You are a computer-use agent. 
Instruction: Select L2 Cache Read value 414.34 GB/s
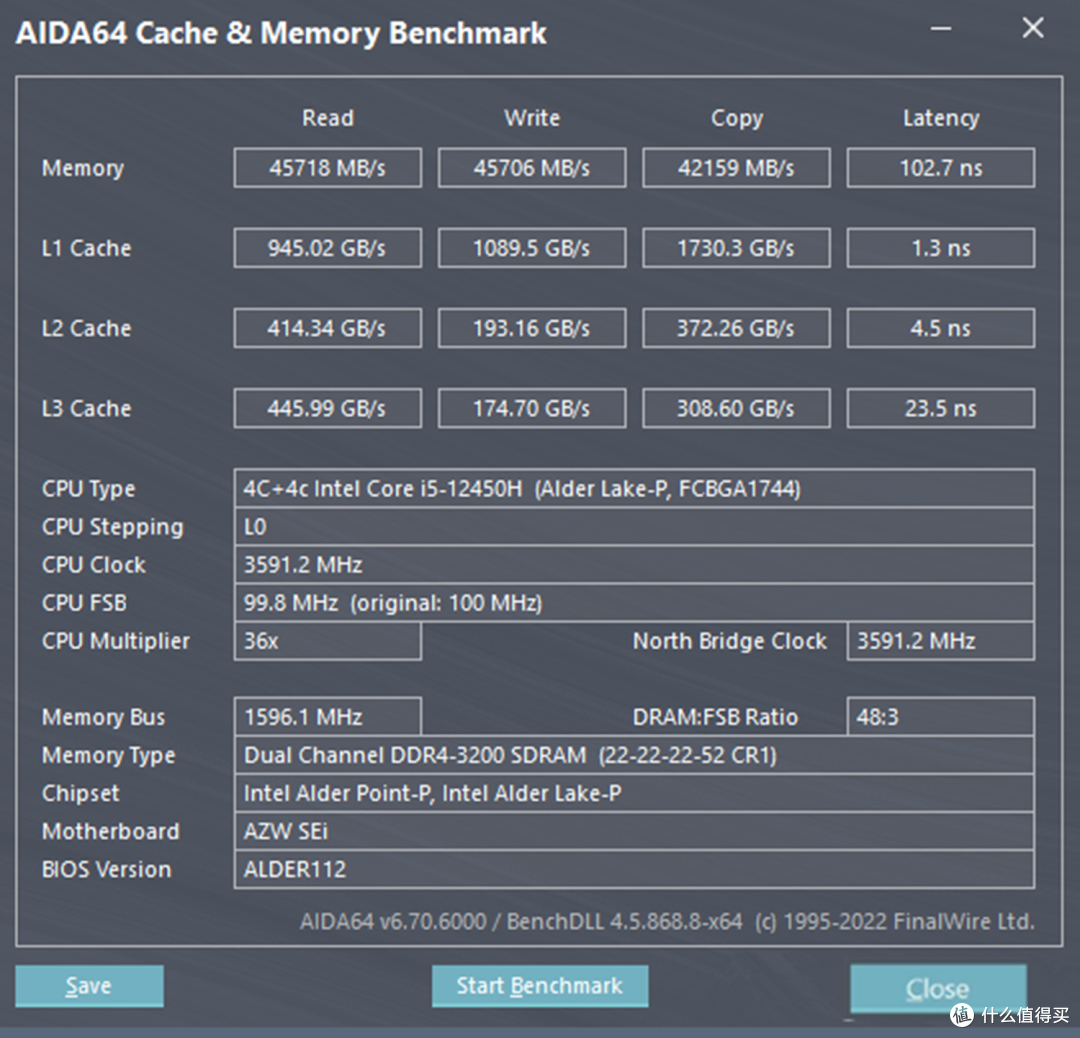[x=328, y=328]
